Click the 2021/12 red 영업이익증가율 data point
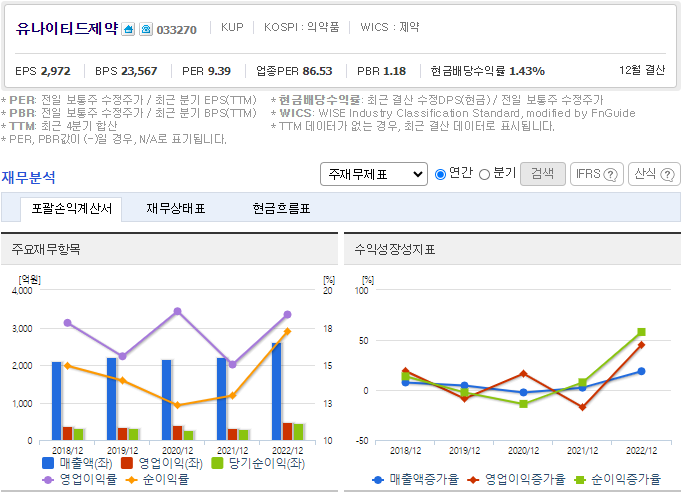The width and height of the screenshot is (690, 498). point(583,407)
